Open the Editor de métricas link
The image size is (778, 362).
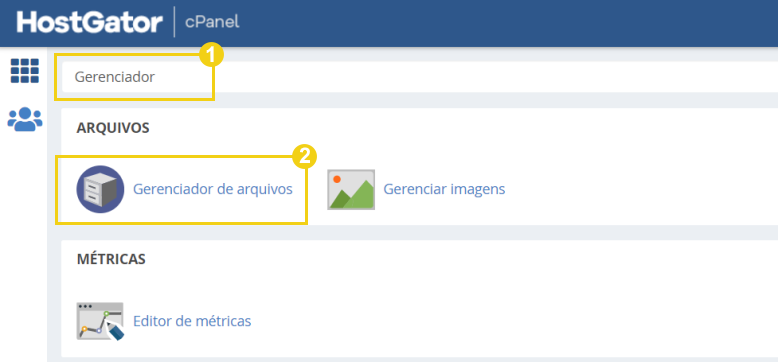192,321
